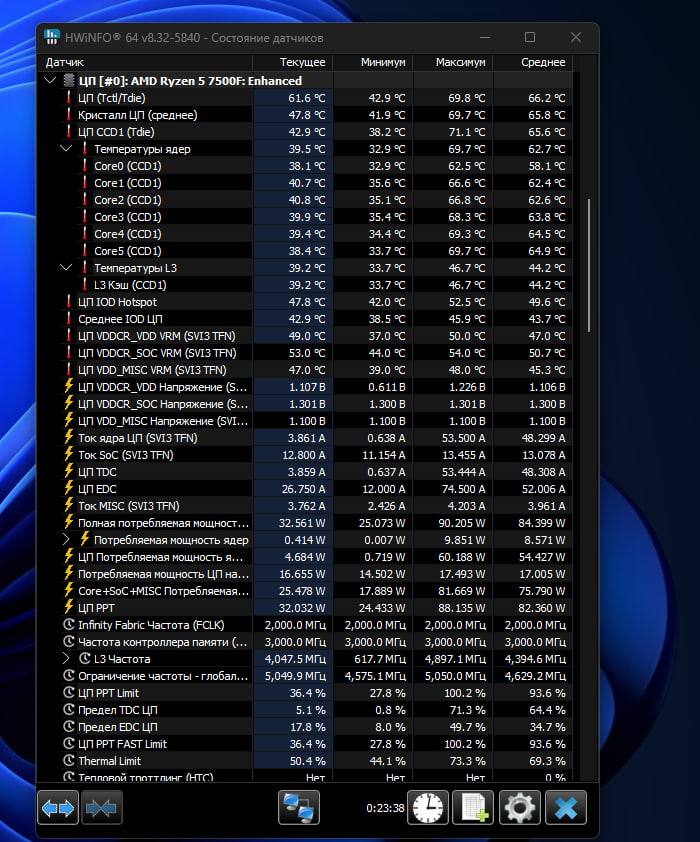Open sensor settings via the gear icon
Screen dimensions: 700x842
[x=520, y=807]
